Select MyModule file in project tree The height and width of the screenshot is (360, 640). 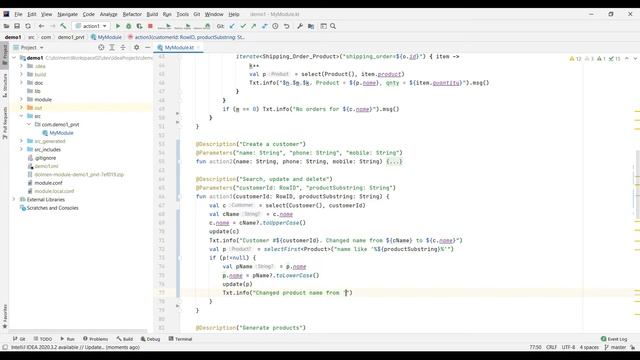[61, 133]
